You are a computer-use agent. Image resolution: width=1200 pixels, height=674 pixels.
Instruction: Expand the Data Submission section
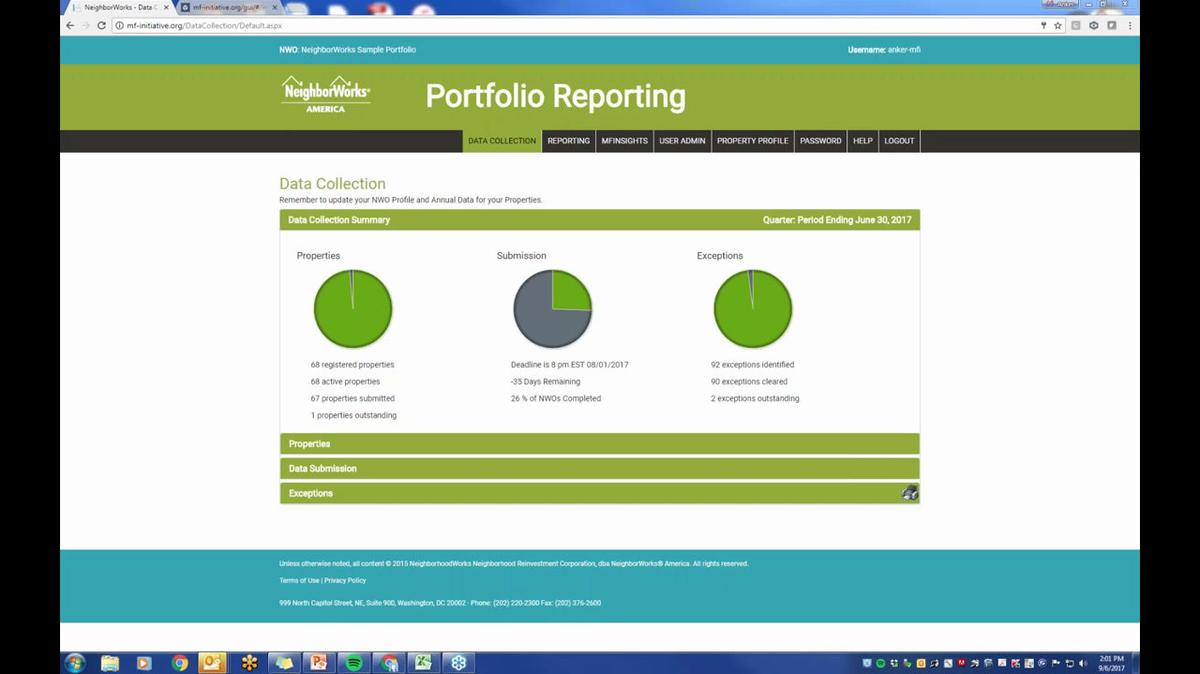click(600, 468)
